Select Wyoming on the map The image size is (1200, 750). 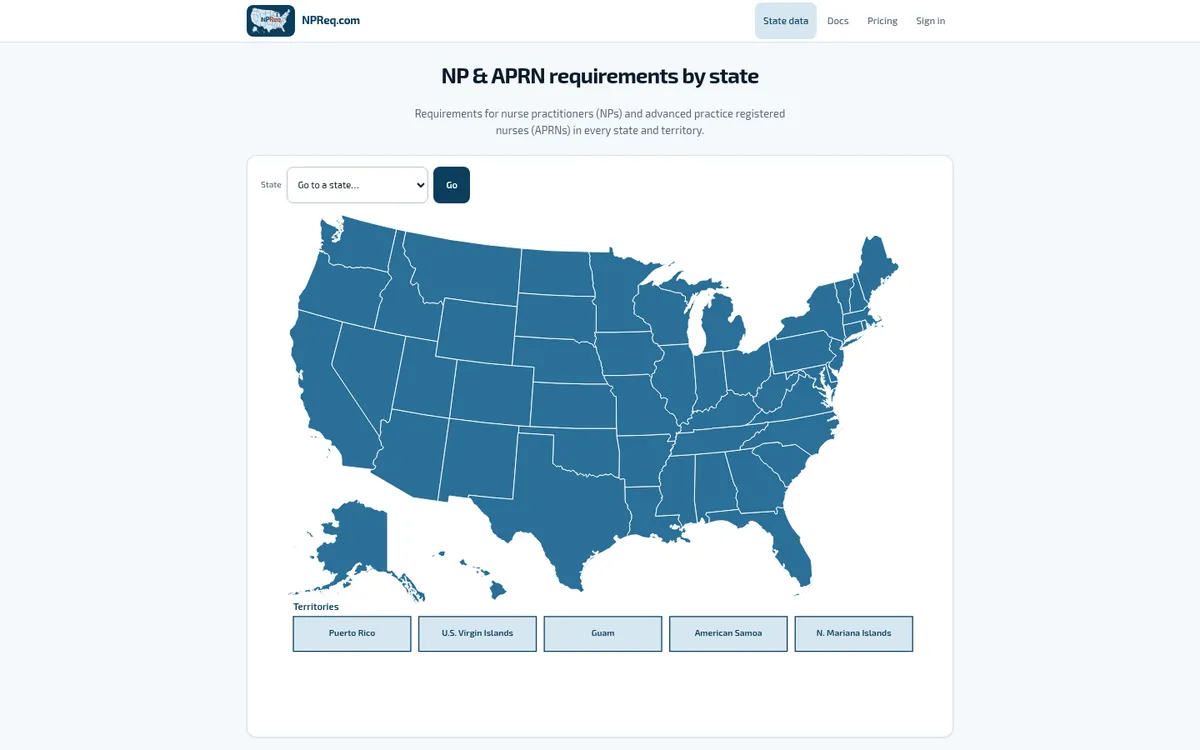(476, 330)
